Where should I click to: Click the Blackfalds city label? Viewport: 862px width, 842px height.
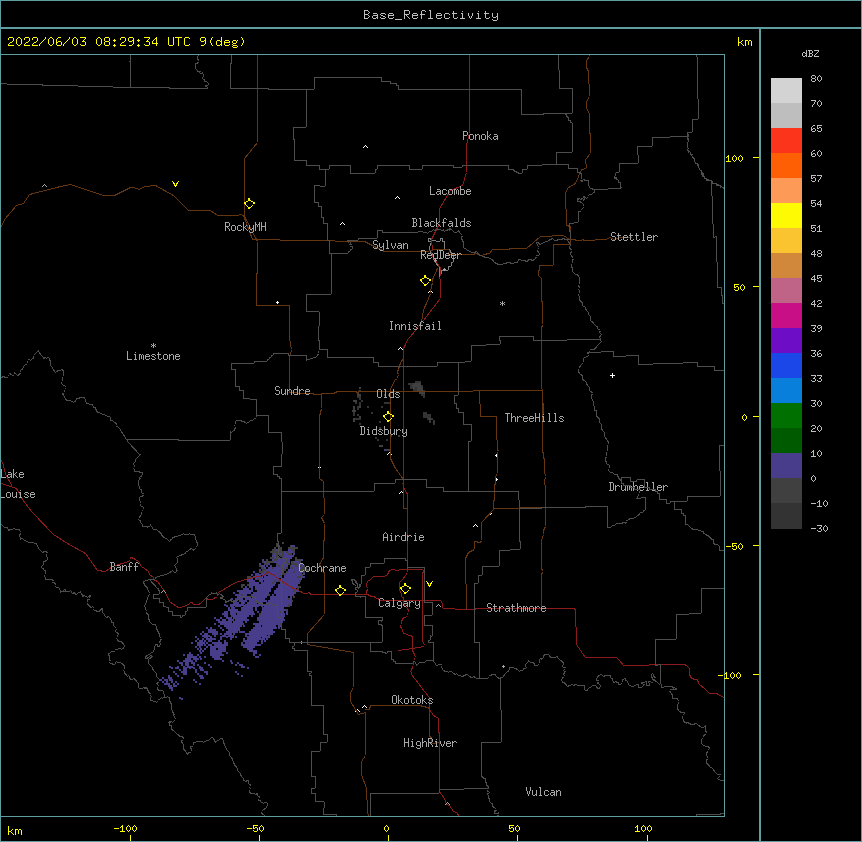441,223
